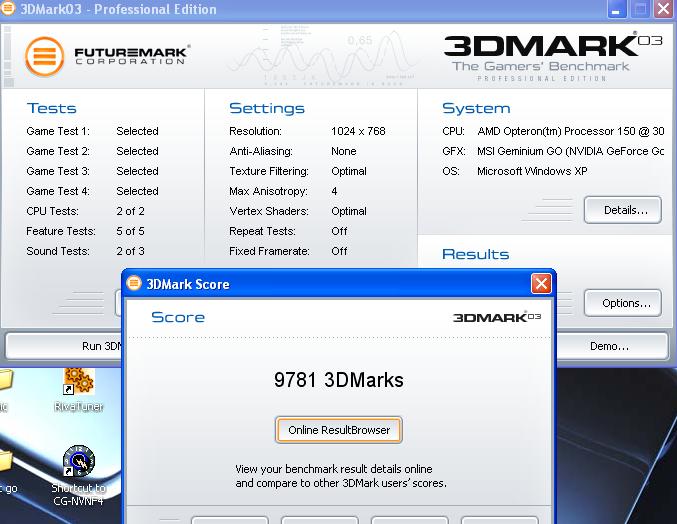Viewport: 677px width, 524px height.
Task: Click the System section heading
Action: [476, 108]
